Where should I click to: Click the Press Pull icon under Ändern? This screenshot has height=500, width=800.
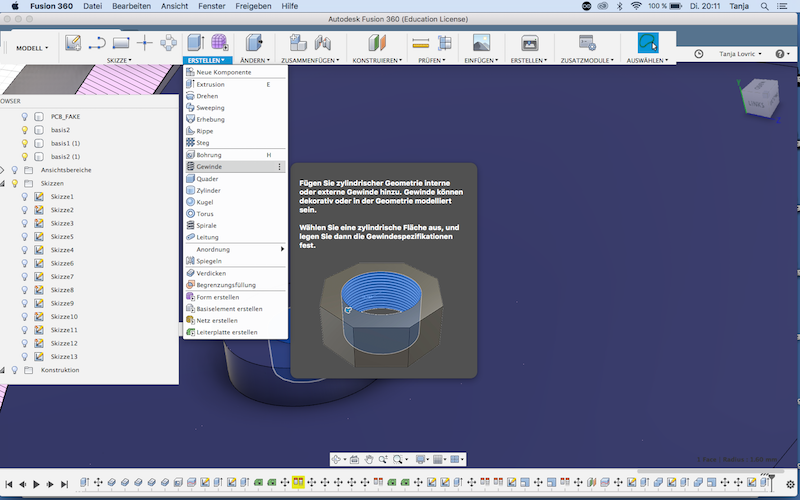(x=254, y=43)
